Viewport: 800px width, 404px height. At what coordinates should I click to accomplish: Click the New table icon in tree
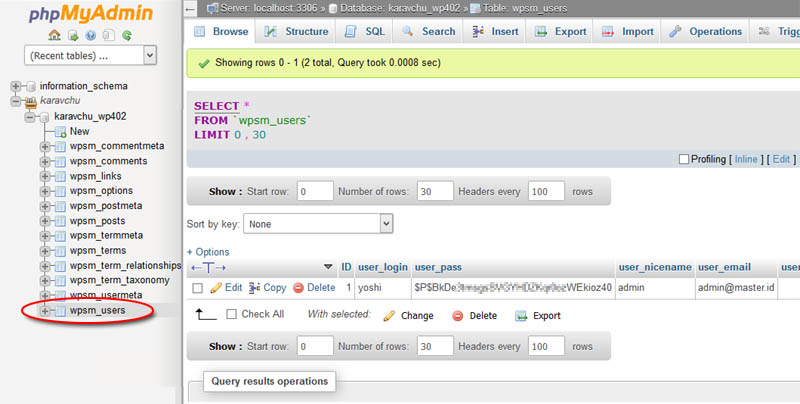[x=60, y=132]
